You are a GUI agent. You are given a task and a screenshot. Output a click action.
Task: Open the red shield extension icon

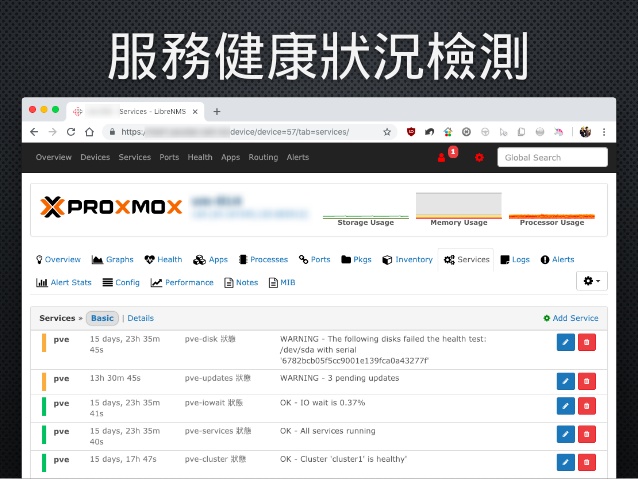pyautogui.click(x=411, y=132)
